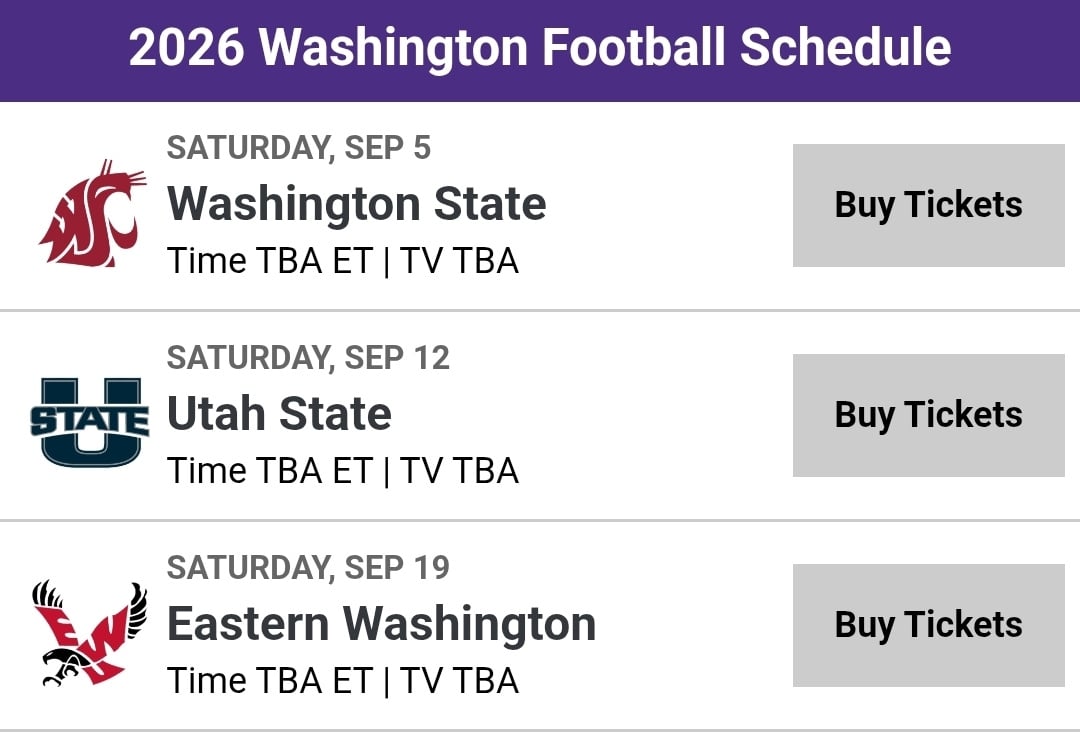Click the Washington State Cougars logo
The height and width of the screenshot is (745, 1080).
(90, 213)
